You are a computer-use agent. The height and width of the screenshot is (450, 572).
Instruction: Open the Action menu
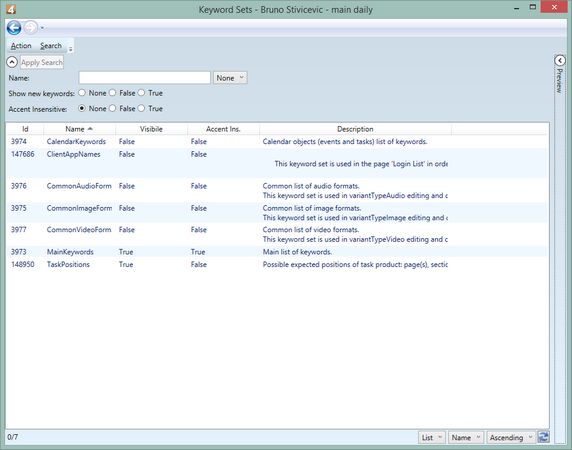click(21, 46)
